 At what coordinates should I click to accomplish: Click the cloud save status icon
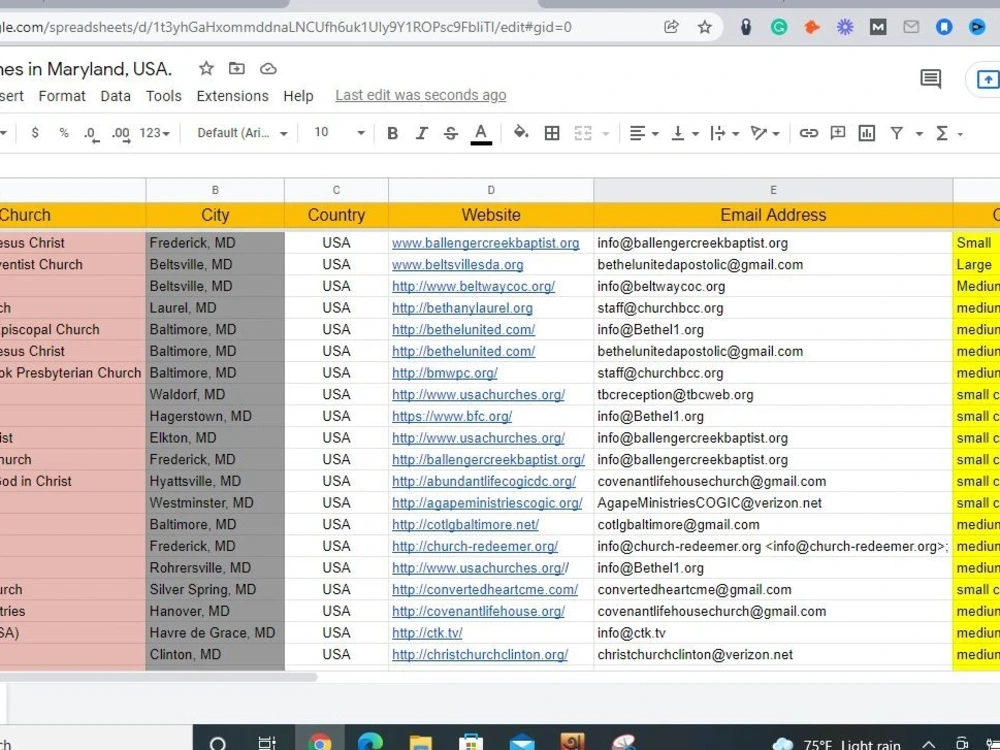268,68
